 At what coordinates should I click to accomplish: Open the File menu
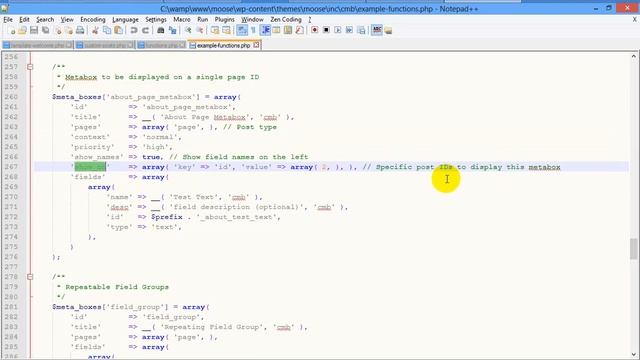click(8, 20)
